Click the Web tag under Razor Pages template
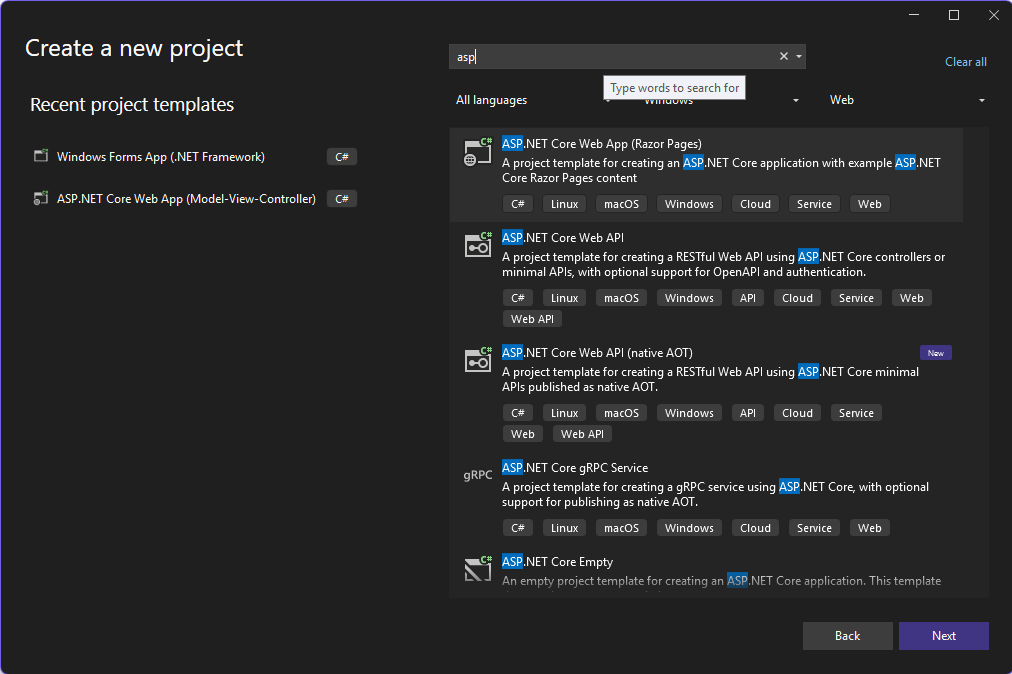The width and height of the screenshot is (1012, 674). click(x=869, y=204)
